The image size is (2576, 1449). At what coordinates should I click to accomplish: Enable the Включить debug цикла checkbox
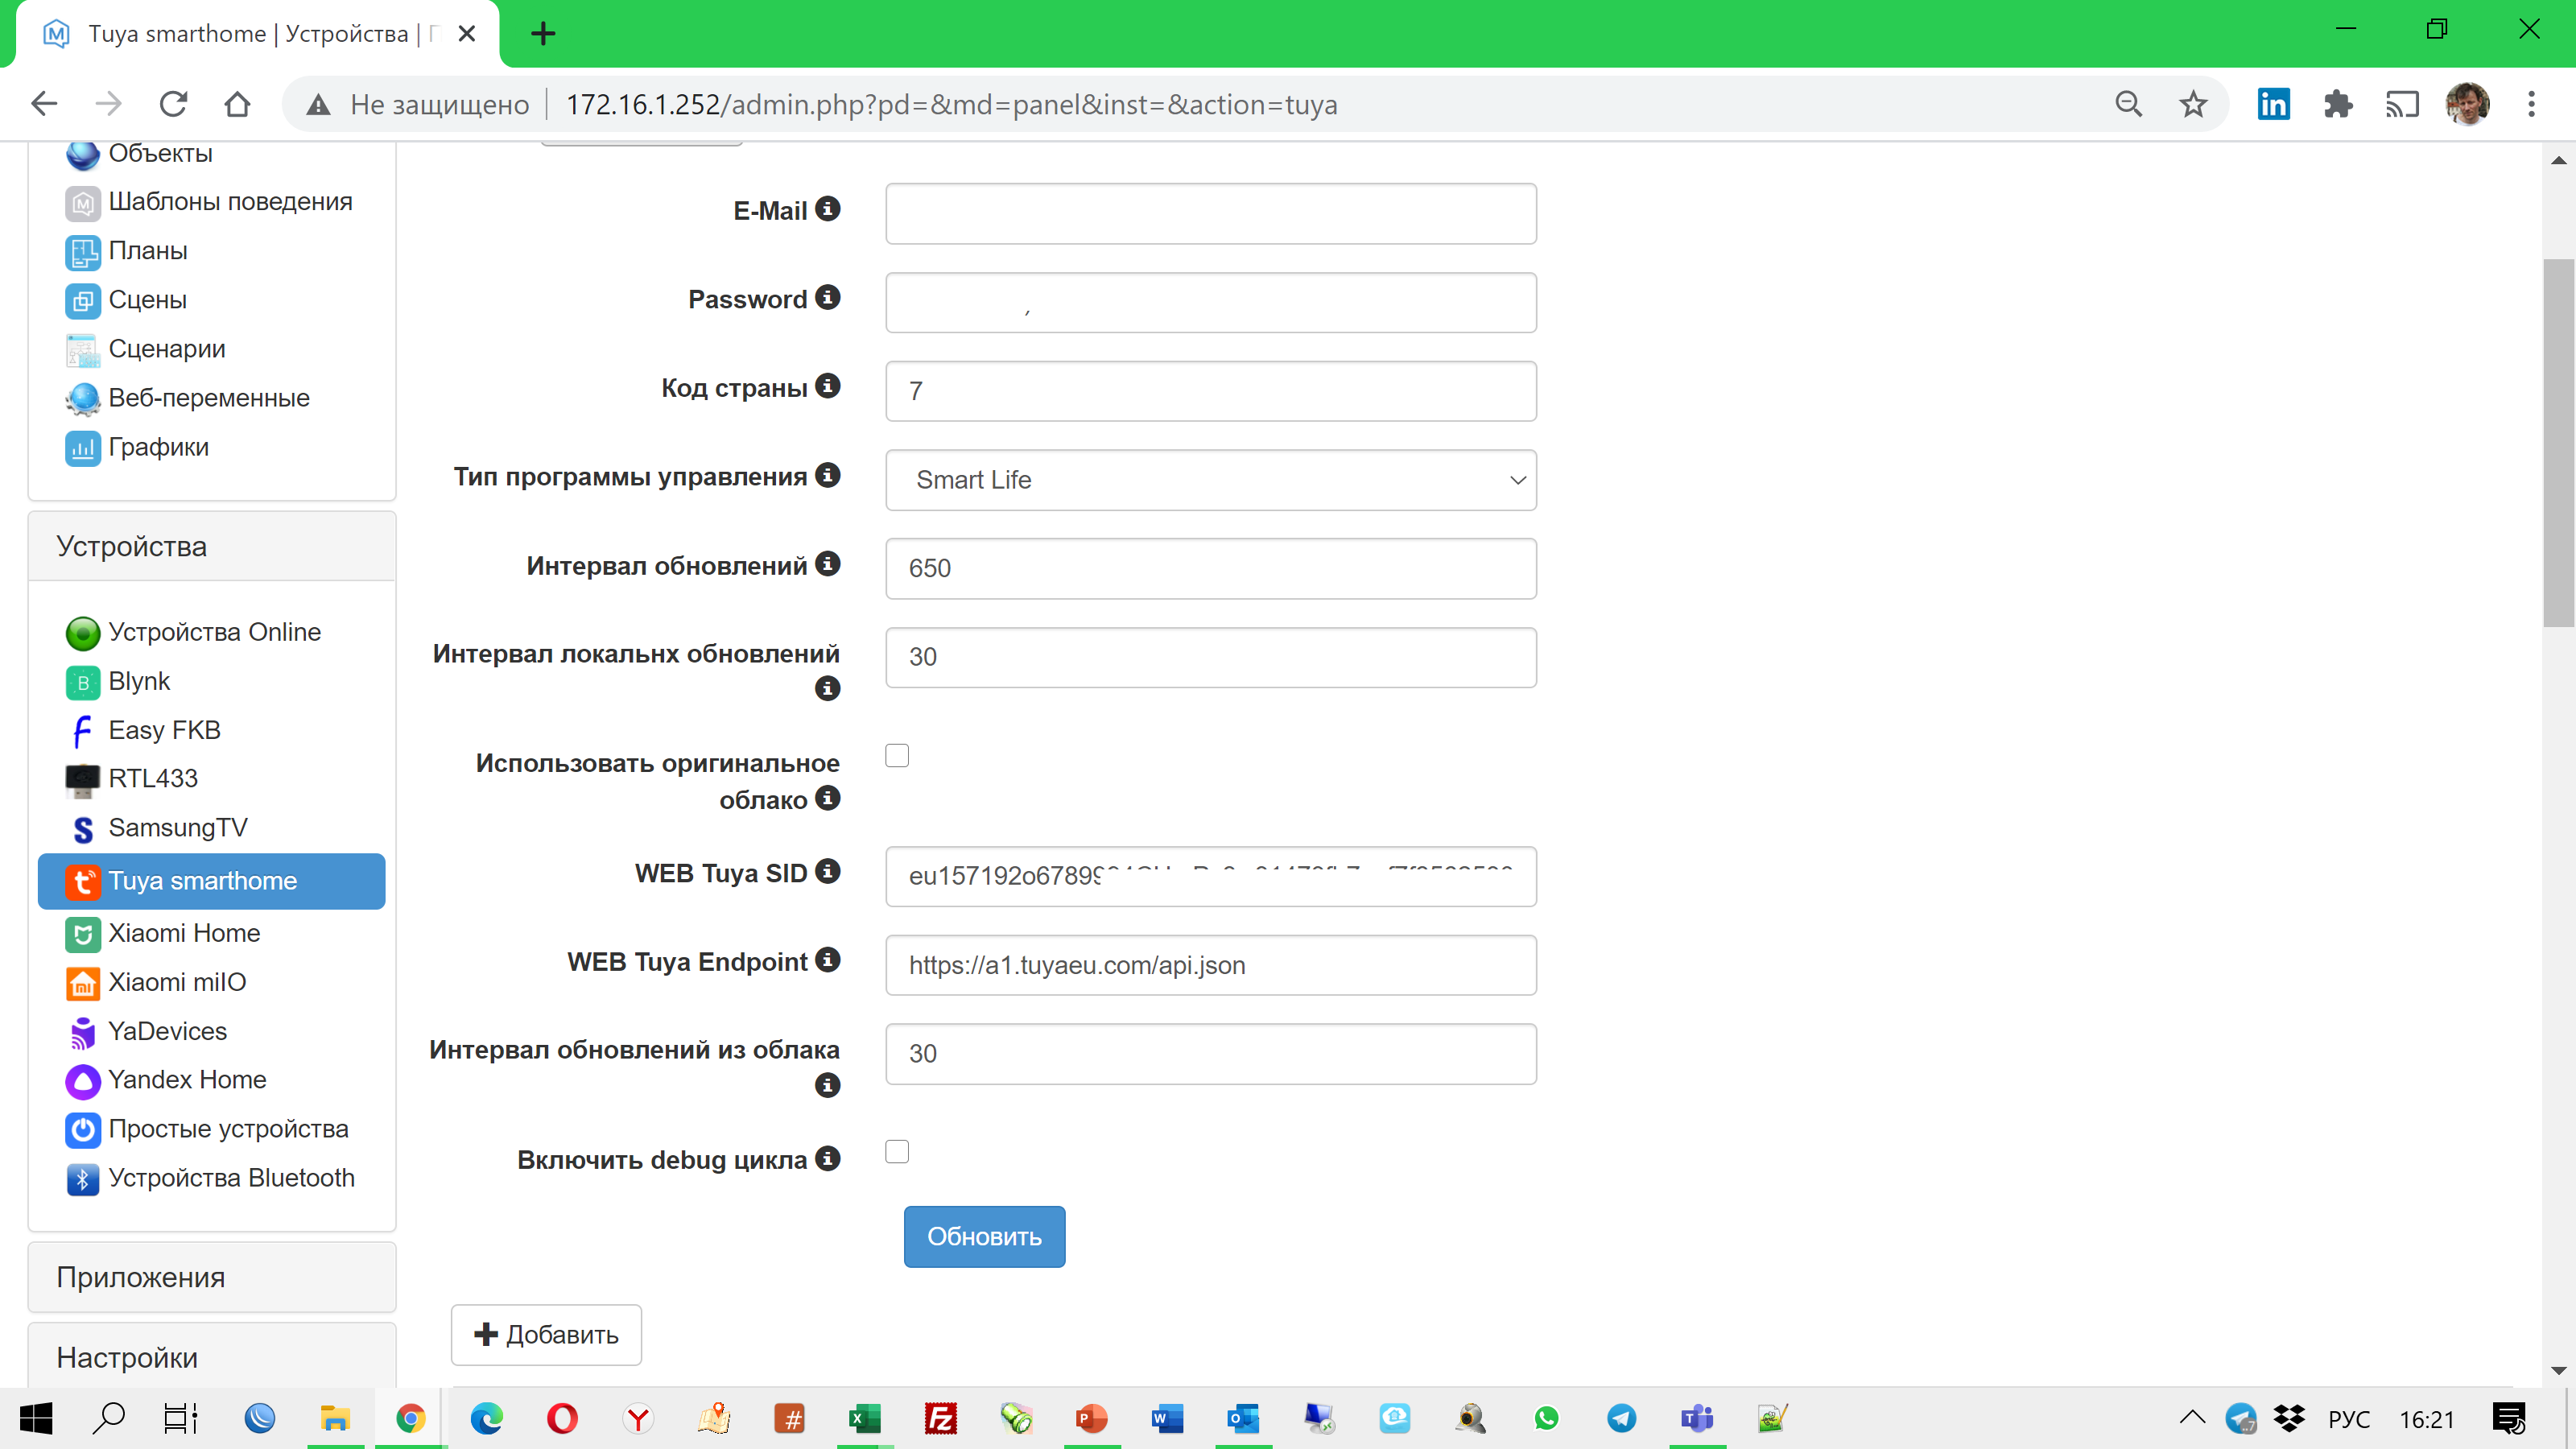(x=897, y=1152)
